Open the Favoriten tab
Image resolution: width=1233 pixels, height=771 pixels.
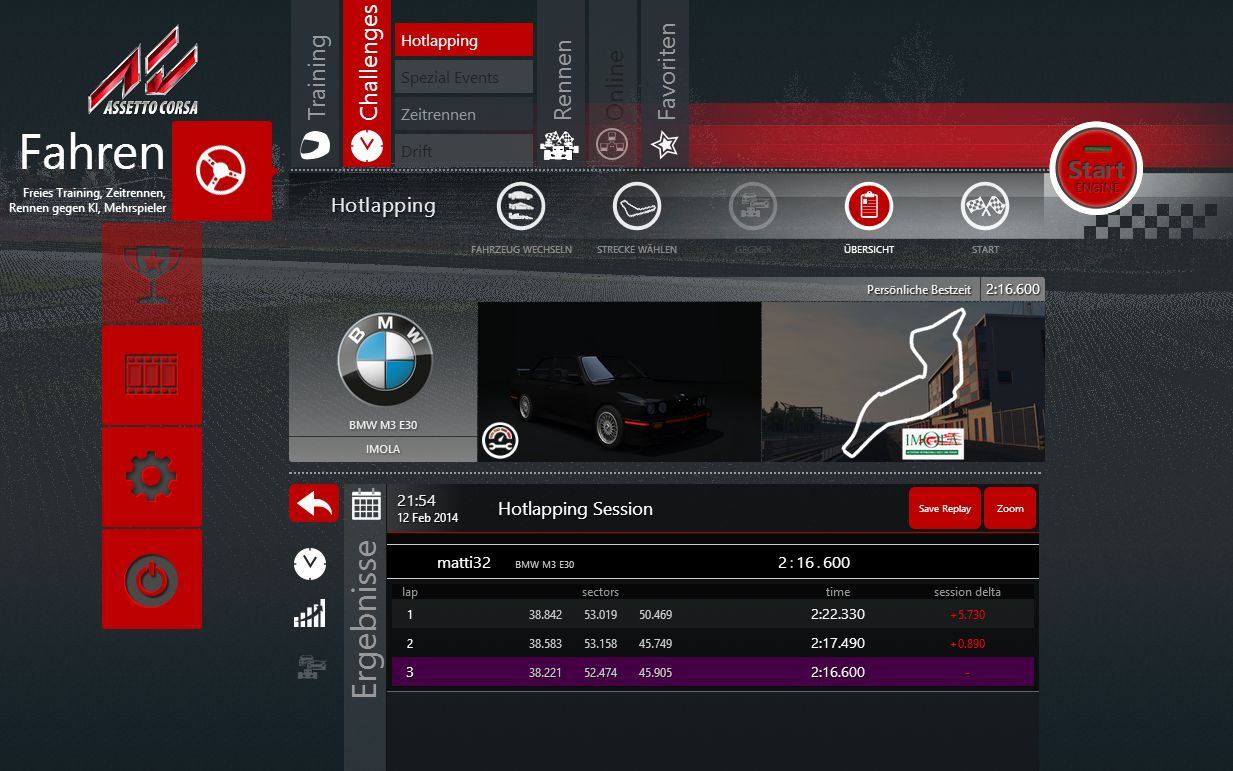click(665, 83)
